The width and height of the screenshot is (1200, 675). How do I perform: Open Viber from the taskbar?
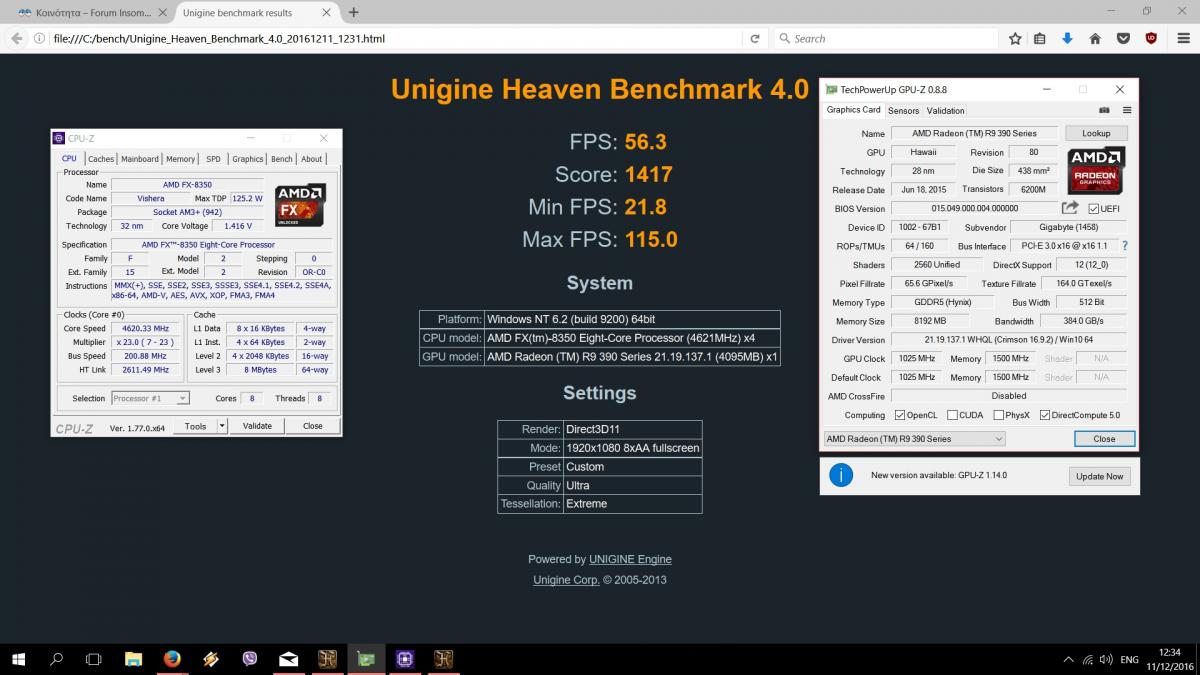tap(250, 659)
